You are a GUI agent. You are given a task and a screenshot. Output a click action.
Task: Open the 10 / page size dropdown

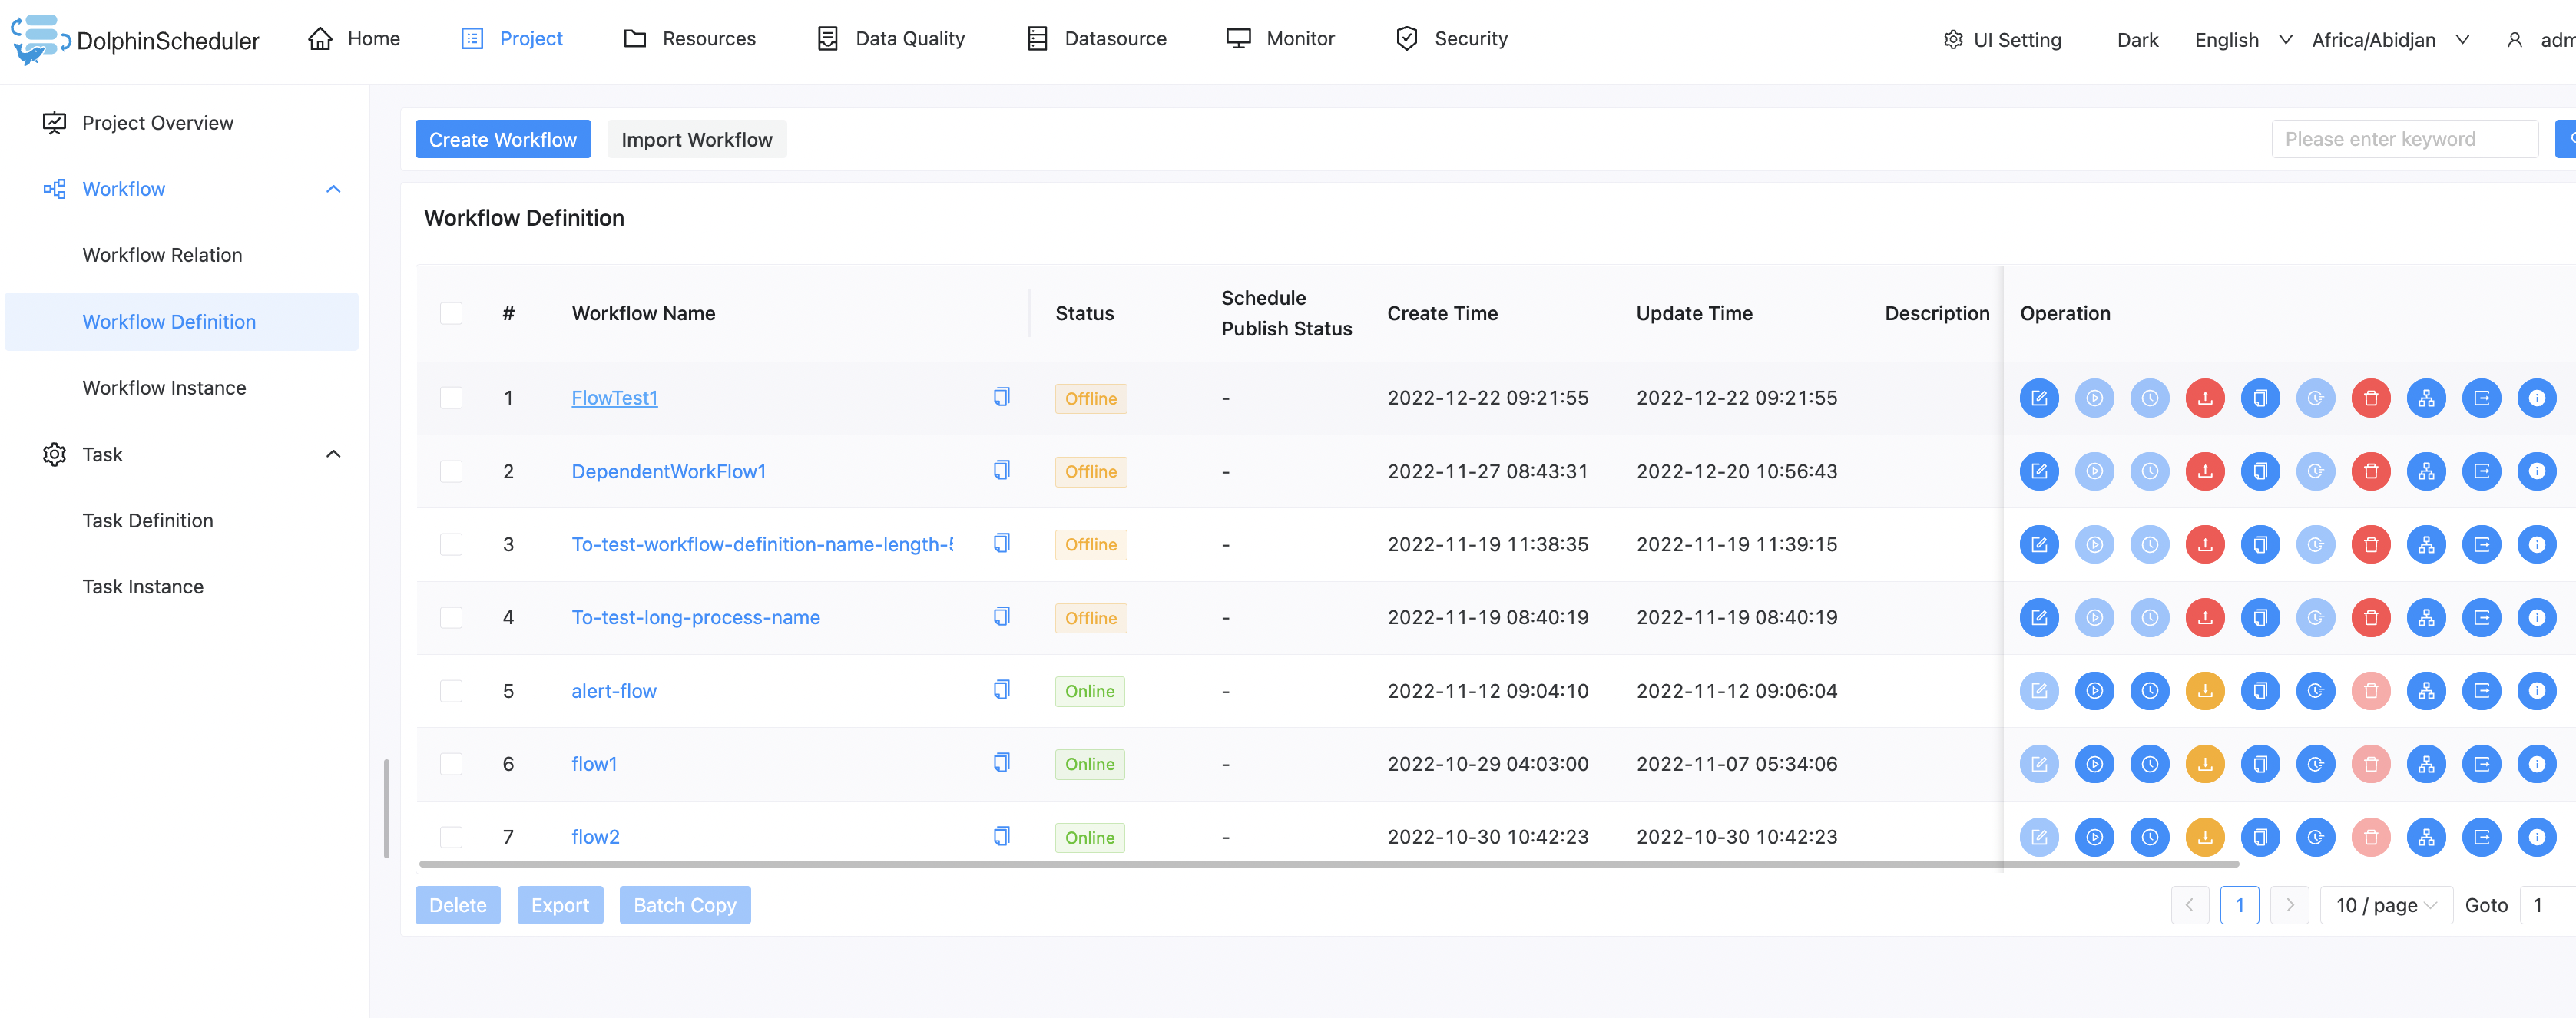tap(2385, 905)
